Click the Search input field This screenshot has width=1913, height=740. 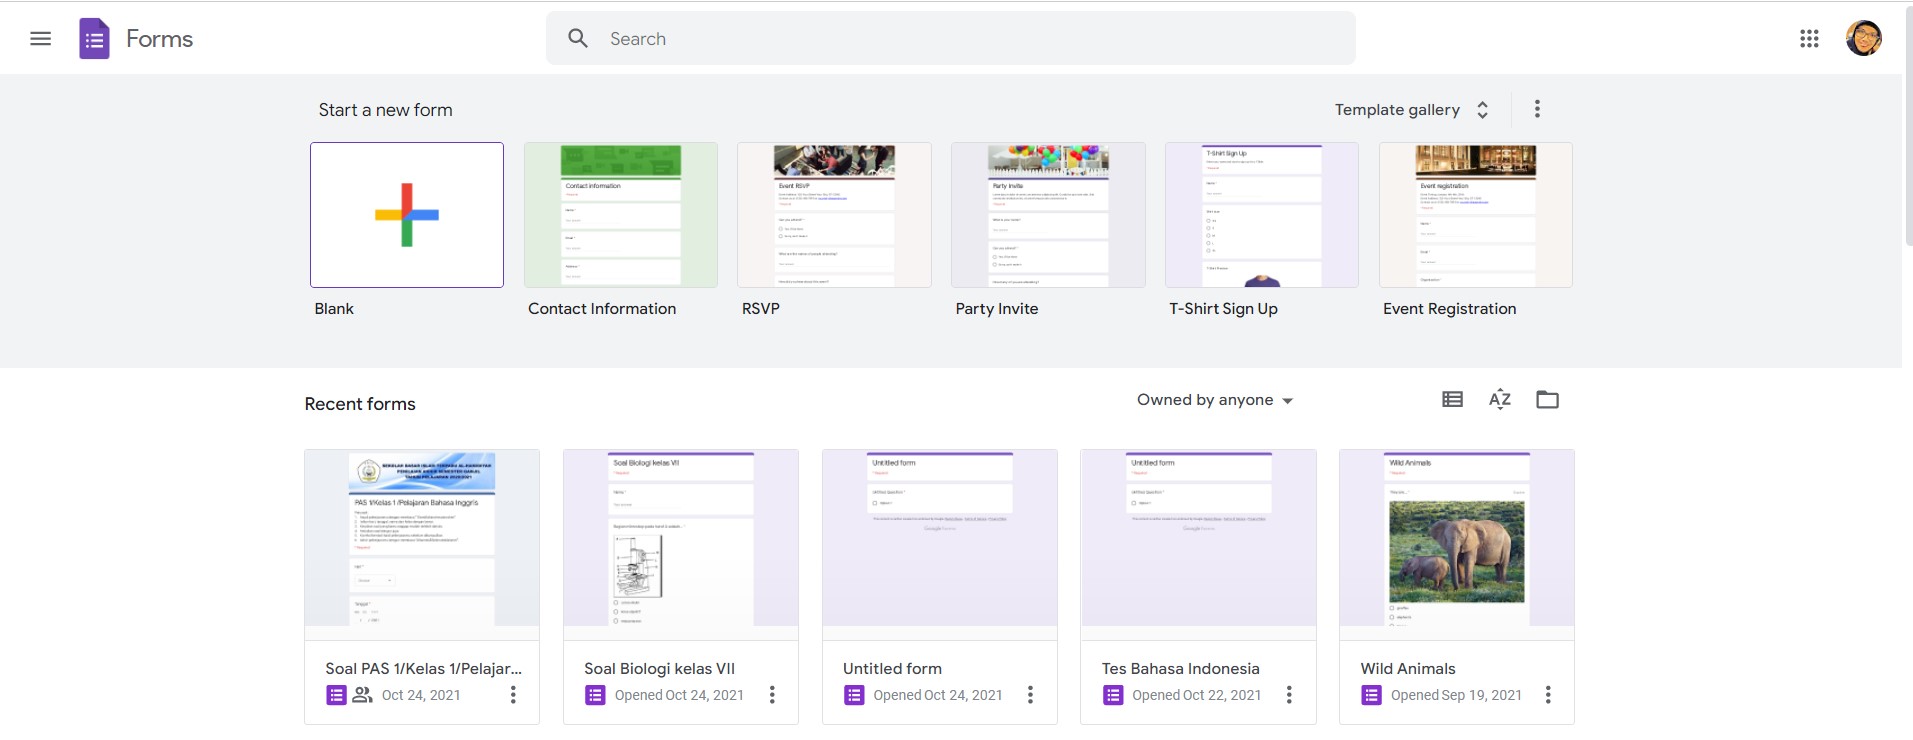pyautogui.click(x=950, y=39)
